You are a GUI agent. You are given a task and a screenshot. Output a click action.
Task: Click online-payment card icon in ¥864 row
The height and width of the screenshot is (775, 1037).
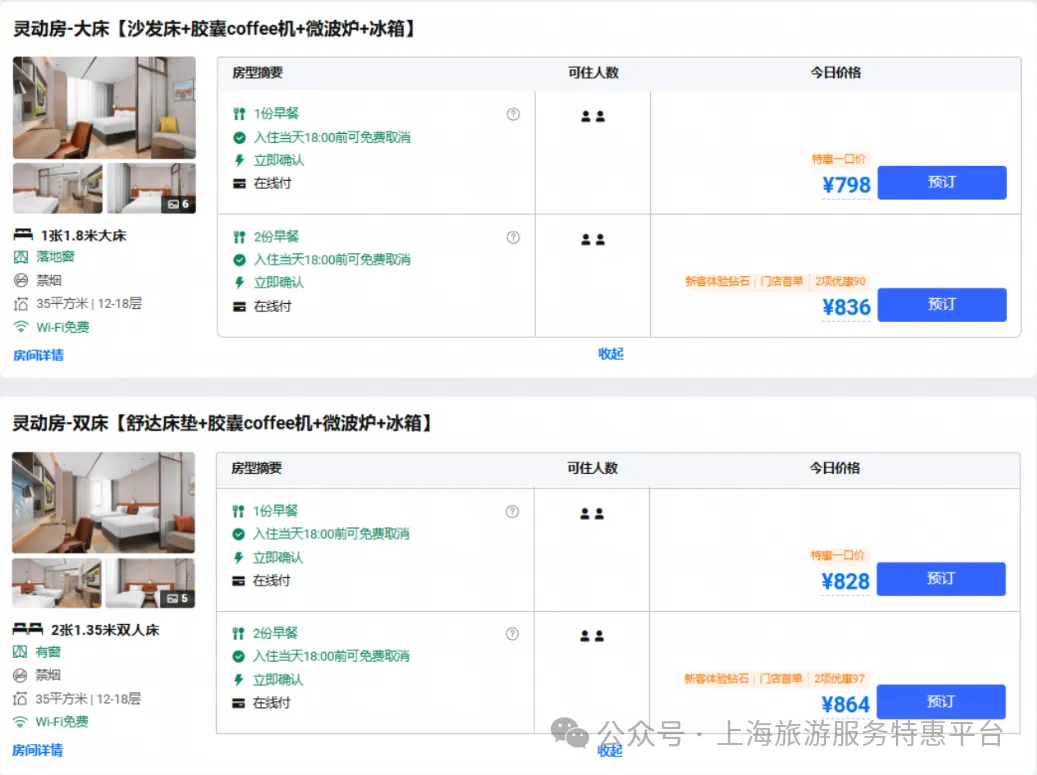pos(238,704)
